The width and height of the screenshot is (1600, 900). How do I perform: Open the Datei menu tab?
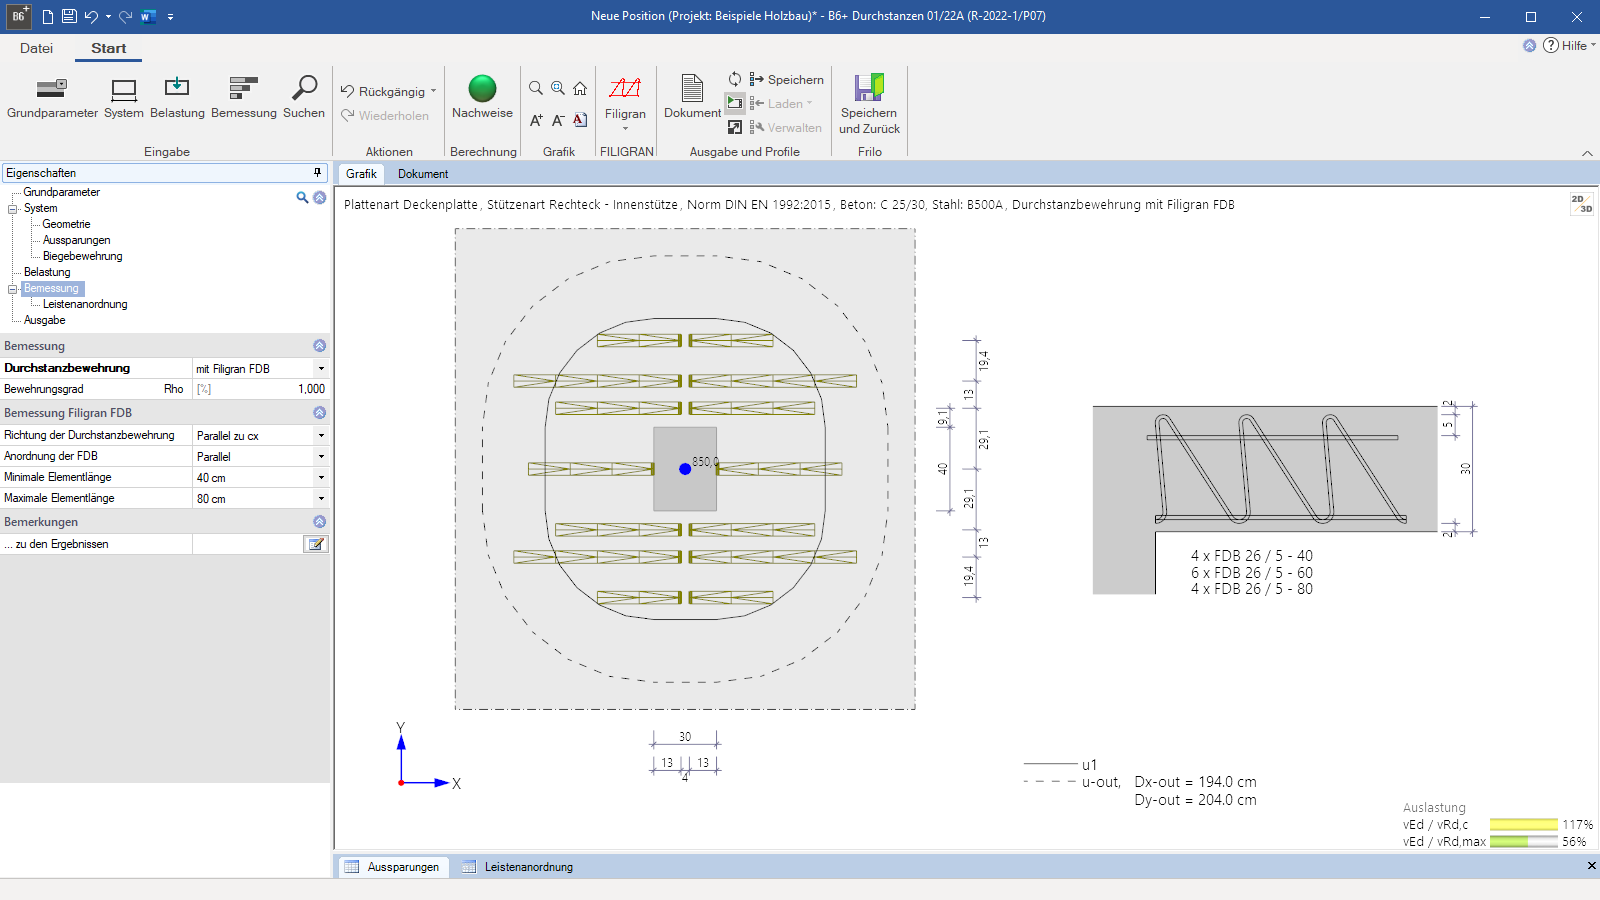[36, 48]
